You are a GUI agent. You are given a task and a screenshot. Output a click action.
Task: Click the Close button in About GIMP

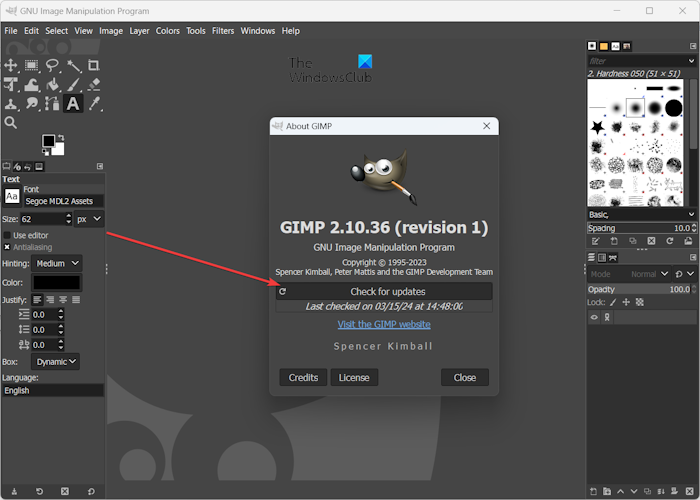click(465, 378)
